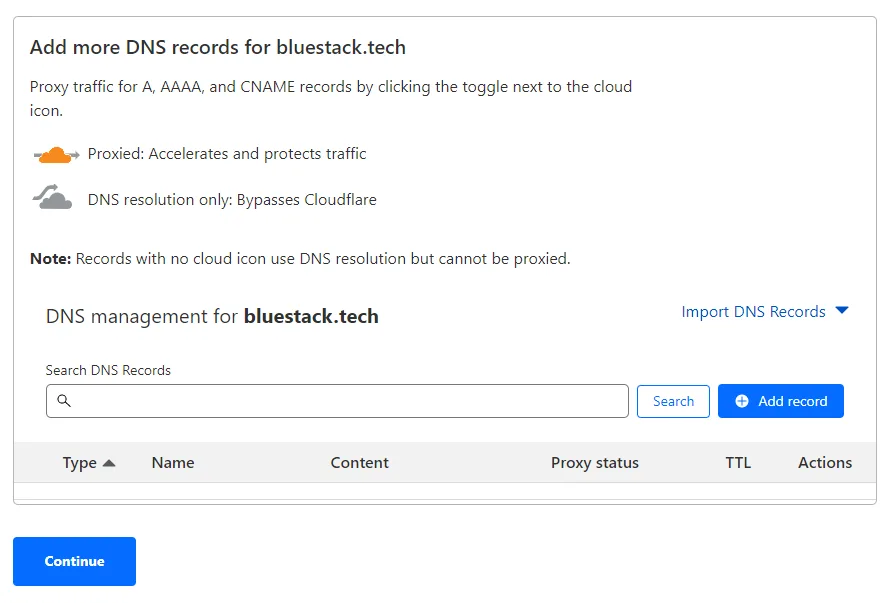The image size is (895, 603).
Task: Sort by Type using arrow icon
Action: 109,463
